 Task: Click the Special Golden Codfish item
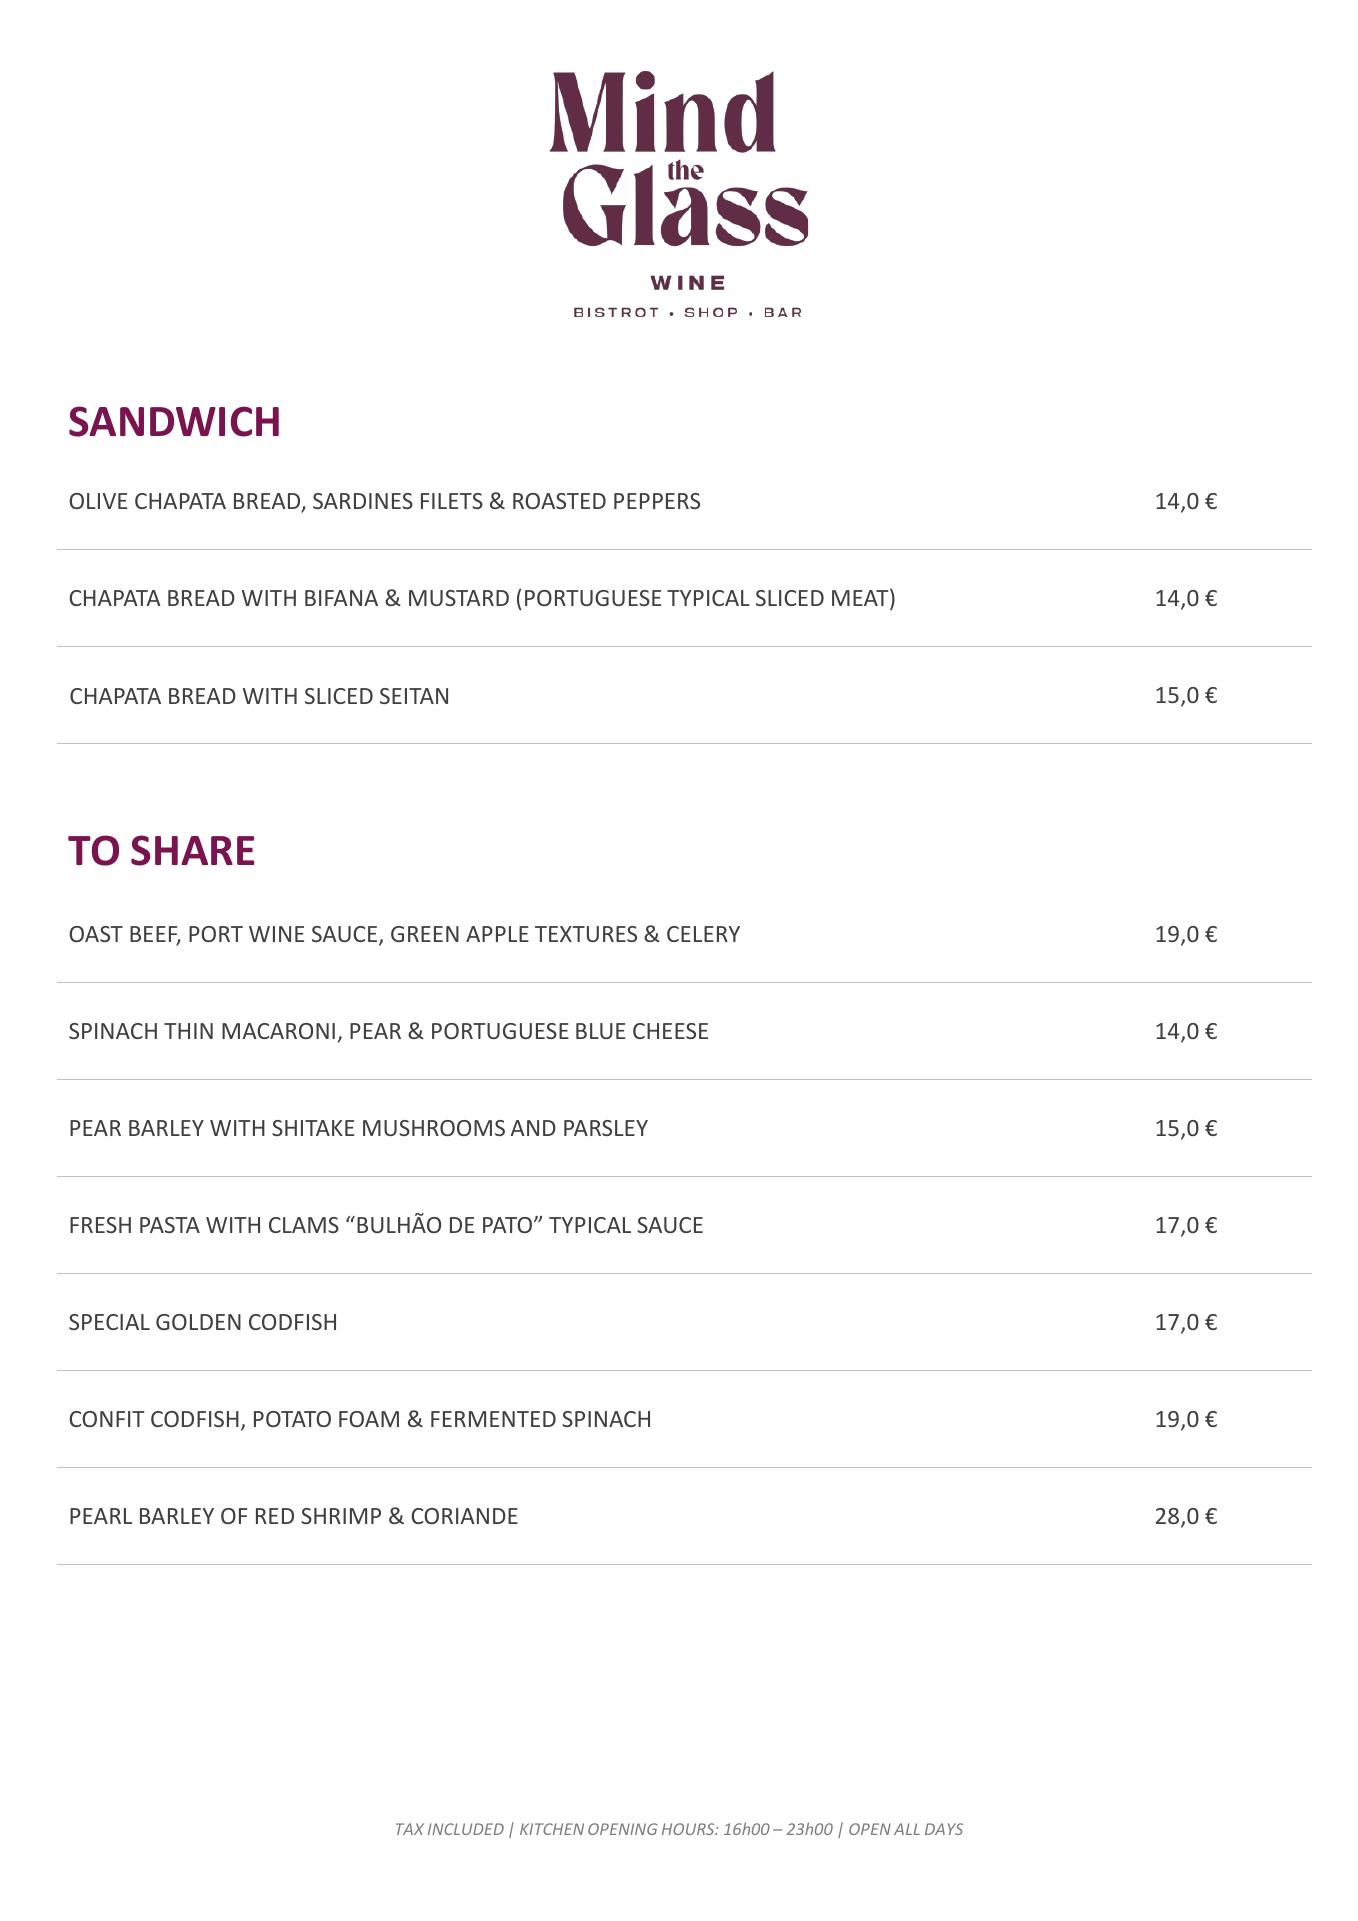(x=203, y=1322)
